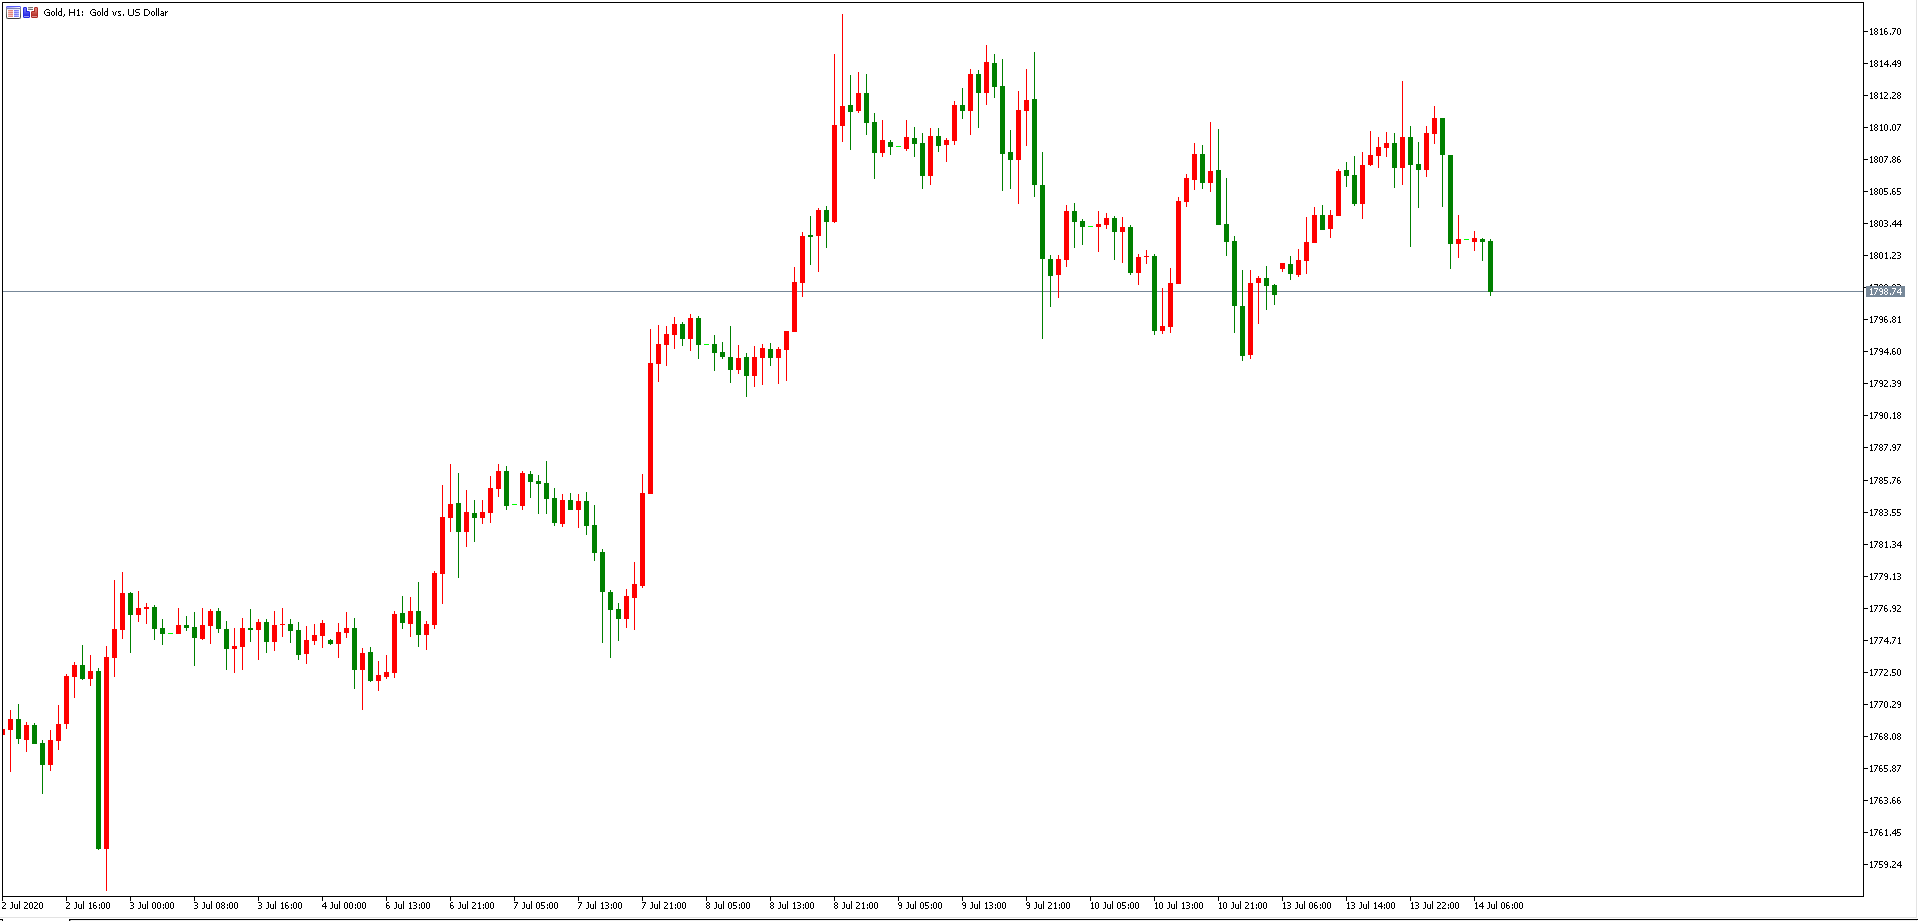Select the 1790.18 price scale label
The width and height of the screenshot is (1918, 921).
(x=1885, y=416)
